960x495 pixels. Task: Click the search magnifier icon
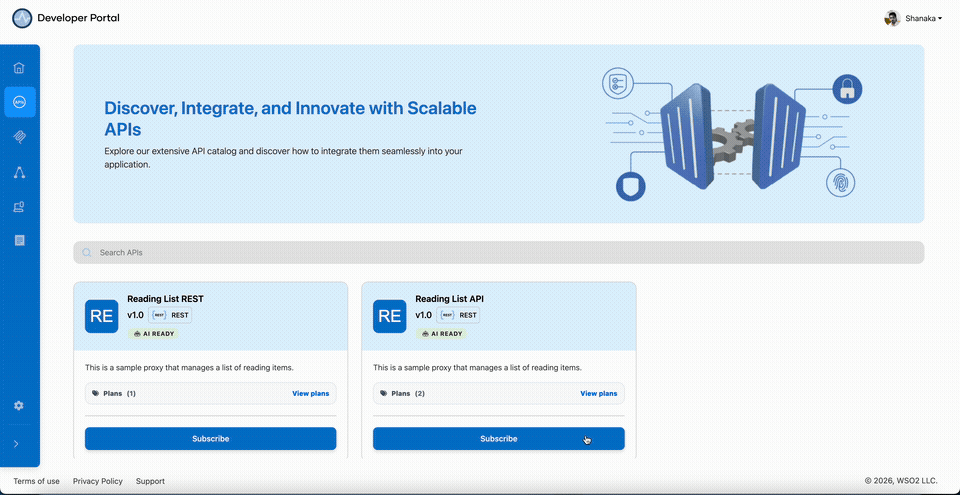pyautogui.click(x=87, y=252)
